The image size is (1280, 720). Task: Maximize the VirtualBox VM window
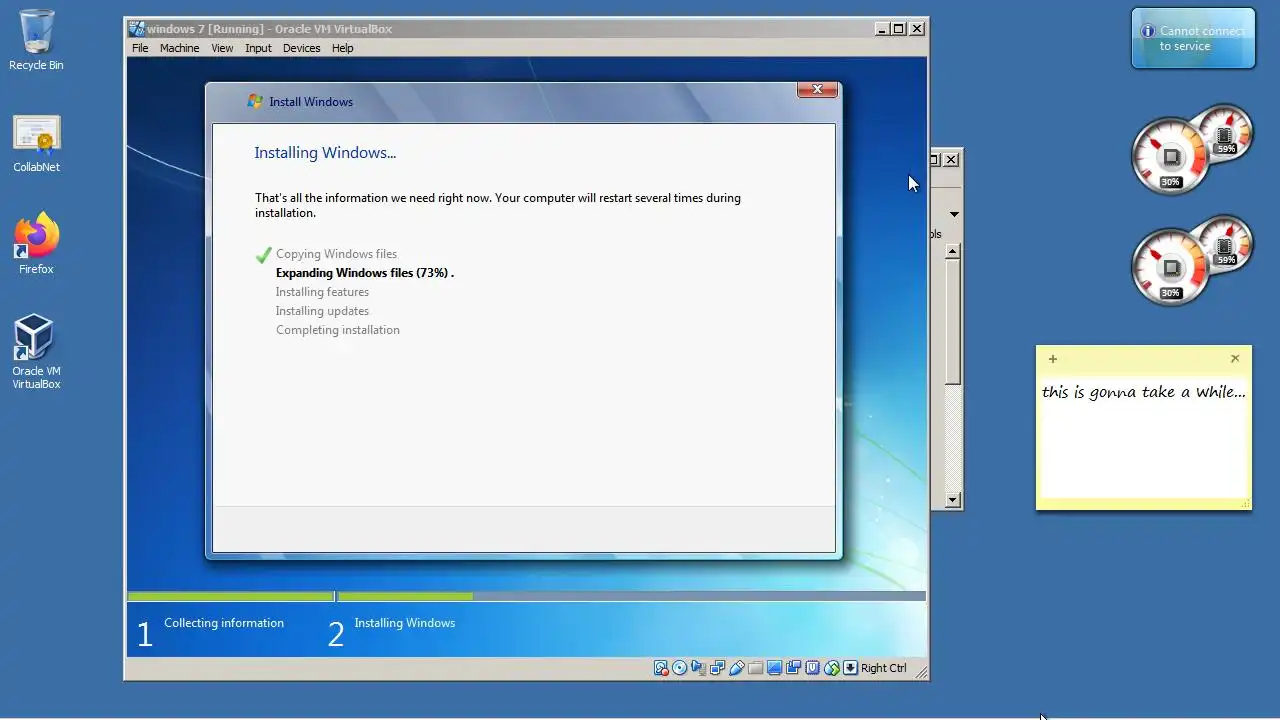click(x=898, y=29)
